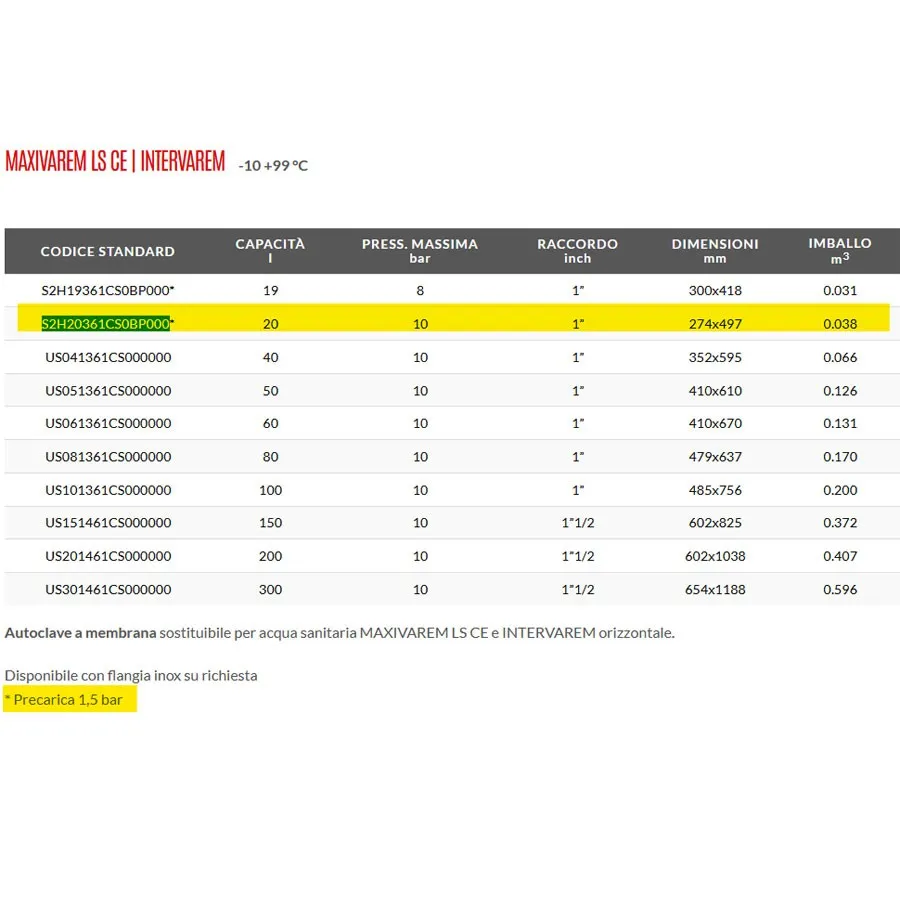Screen dimensions: 900x900
Task: Click dimensions 602x1038
Action: 715,556
